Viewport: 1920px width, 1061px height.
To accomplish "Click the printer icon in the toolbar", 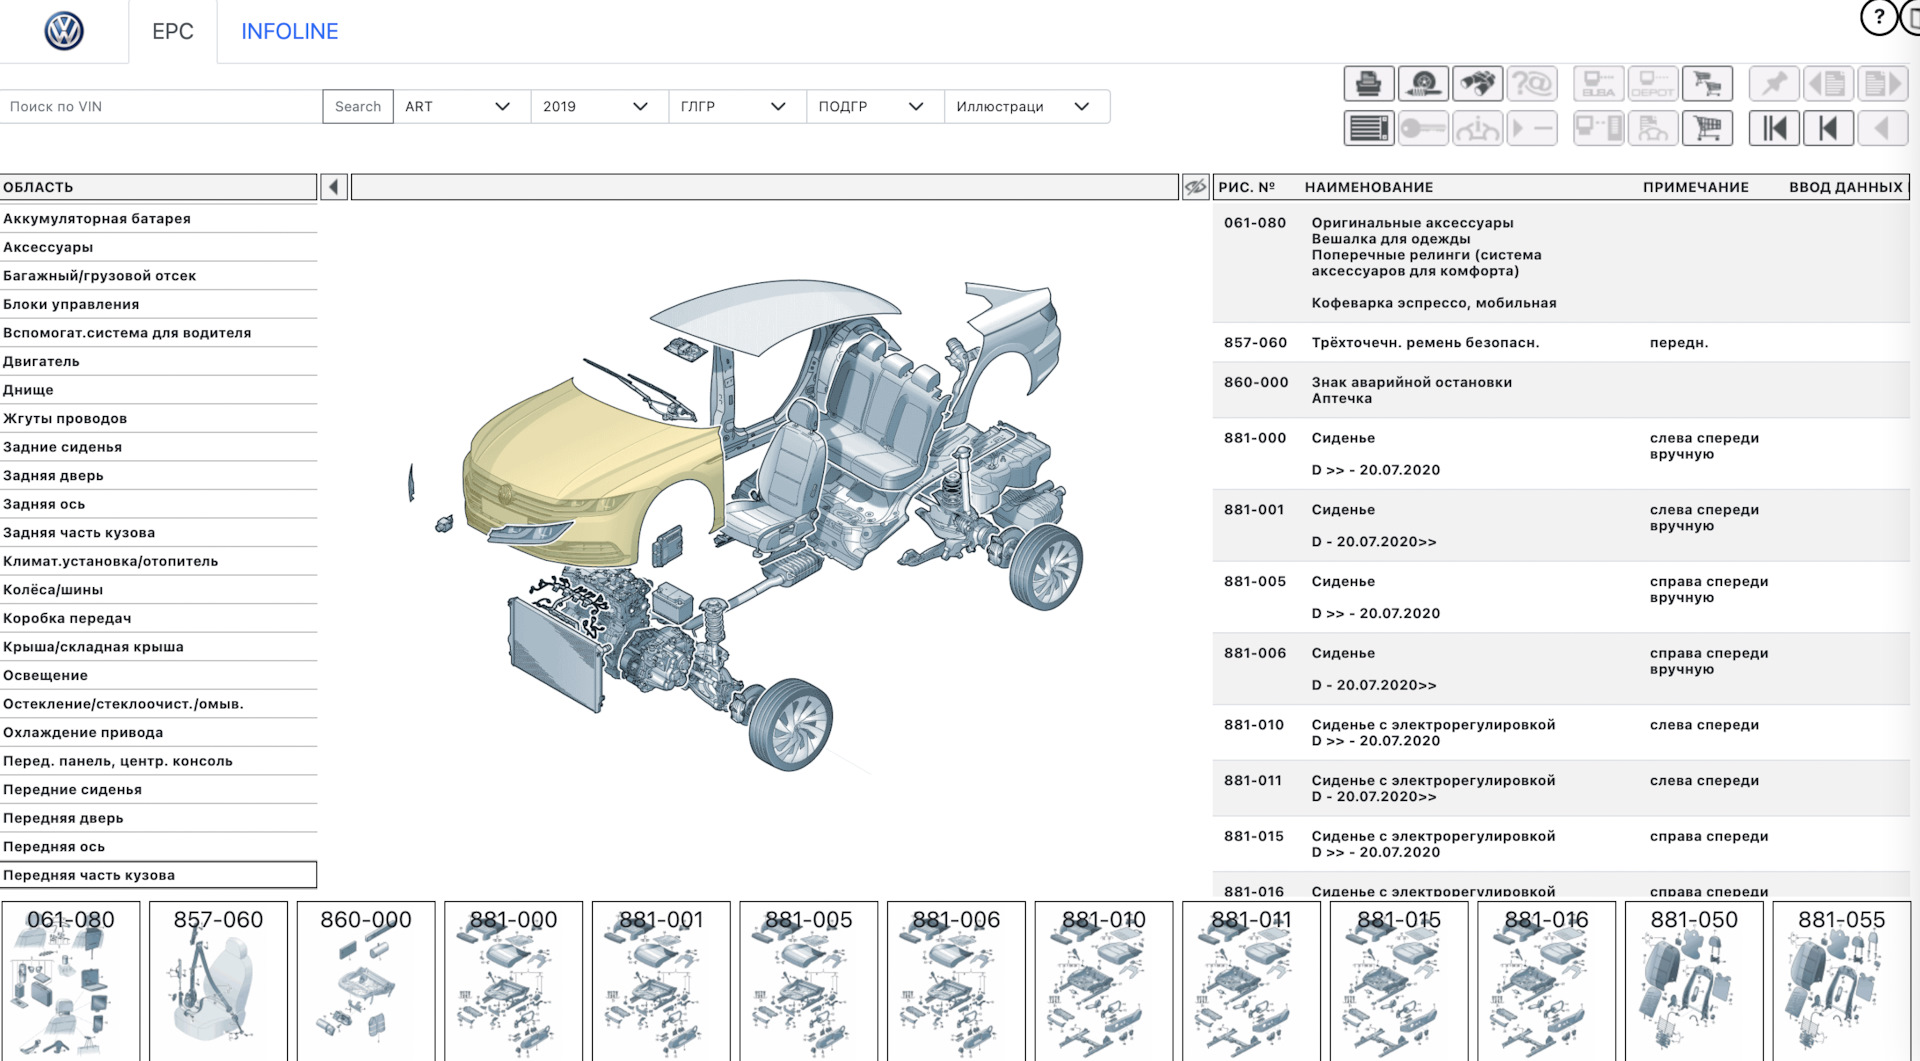I will pos(1368,84).
